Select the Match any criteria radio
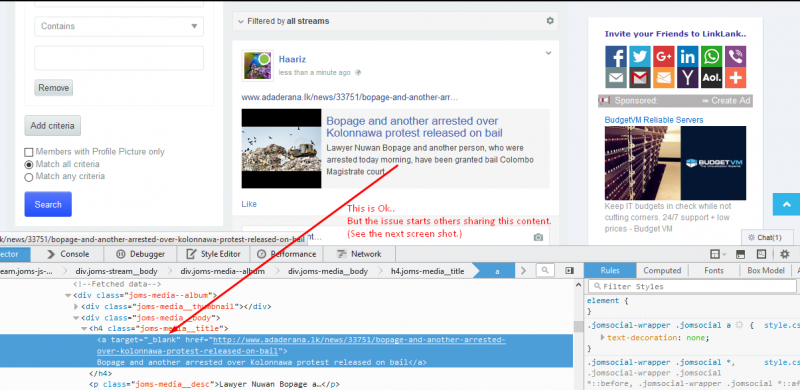Viewport: 800px width, 390px height. tap(29, 177)
